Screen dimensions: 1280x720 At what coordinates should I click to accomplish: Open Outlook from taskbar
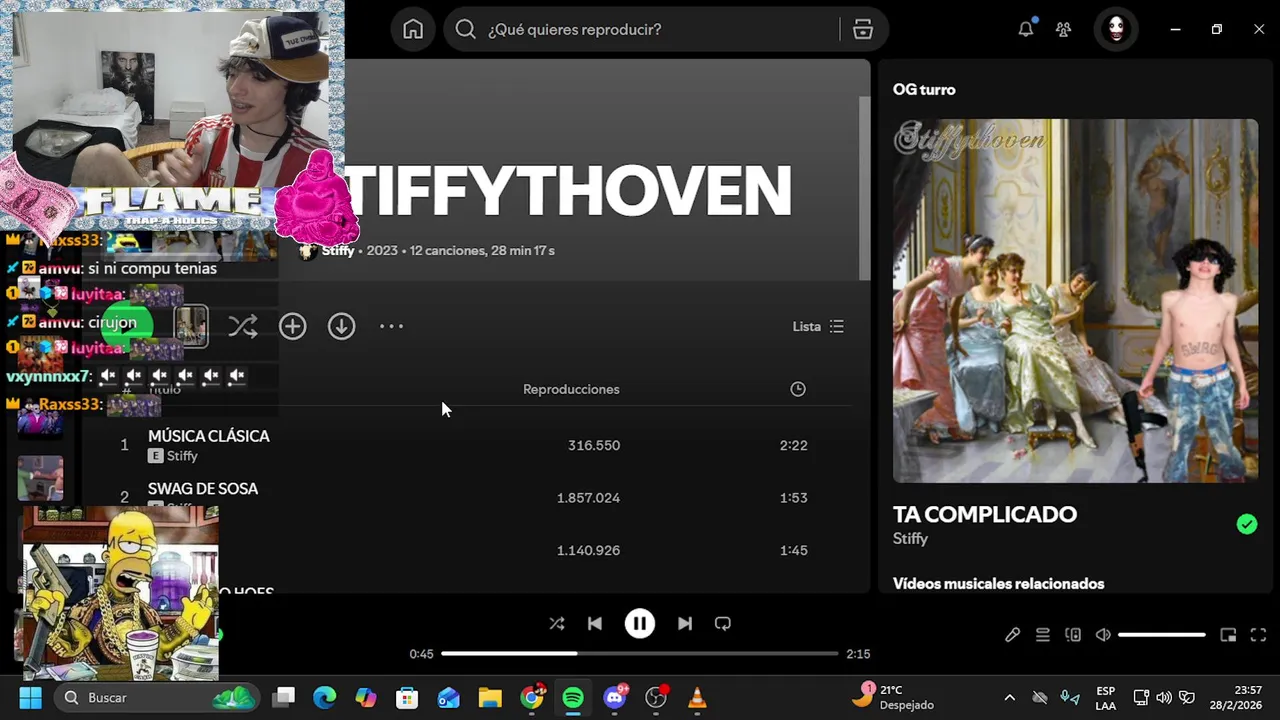(449, 697)
